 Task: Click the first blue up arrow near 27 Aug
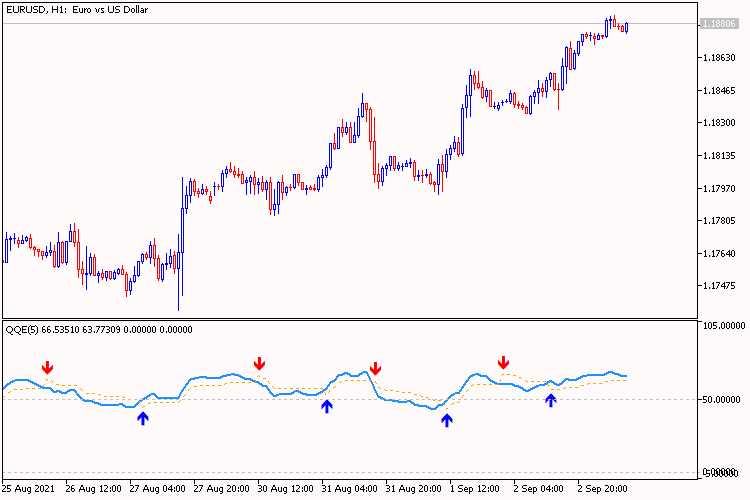[143, 418]
